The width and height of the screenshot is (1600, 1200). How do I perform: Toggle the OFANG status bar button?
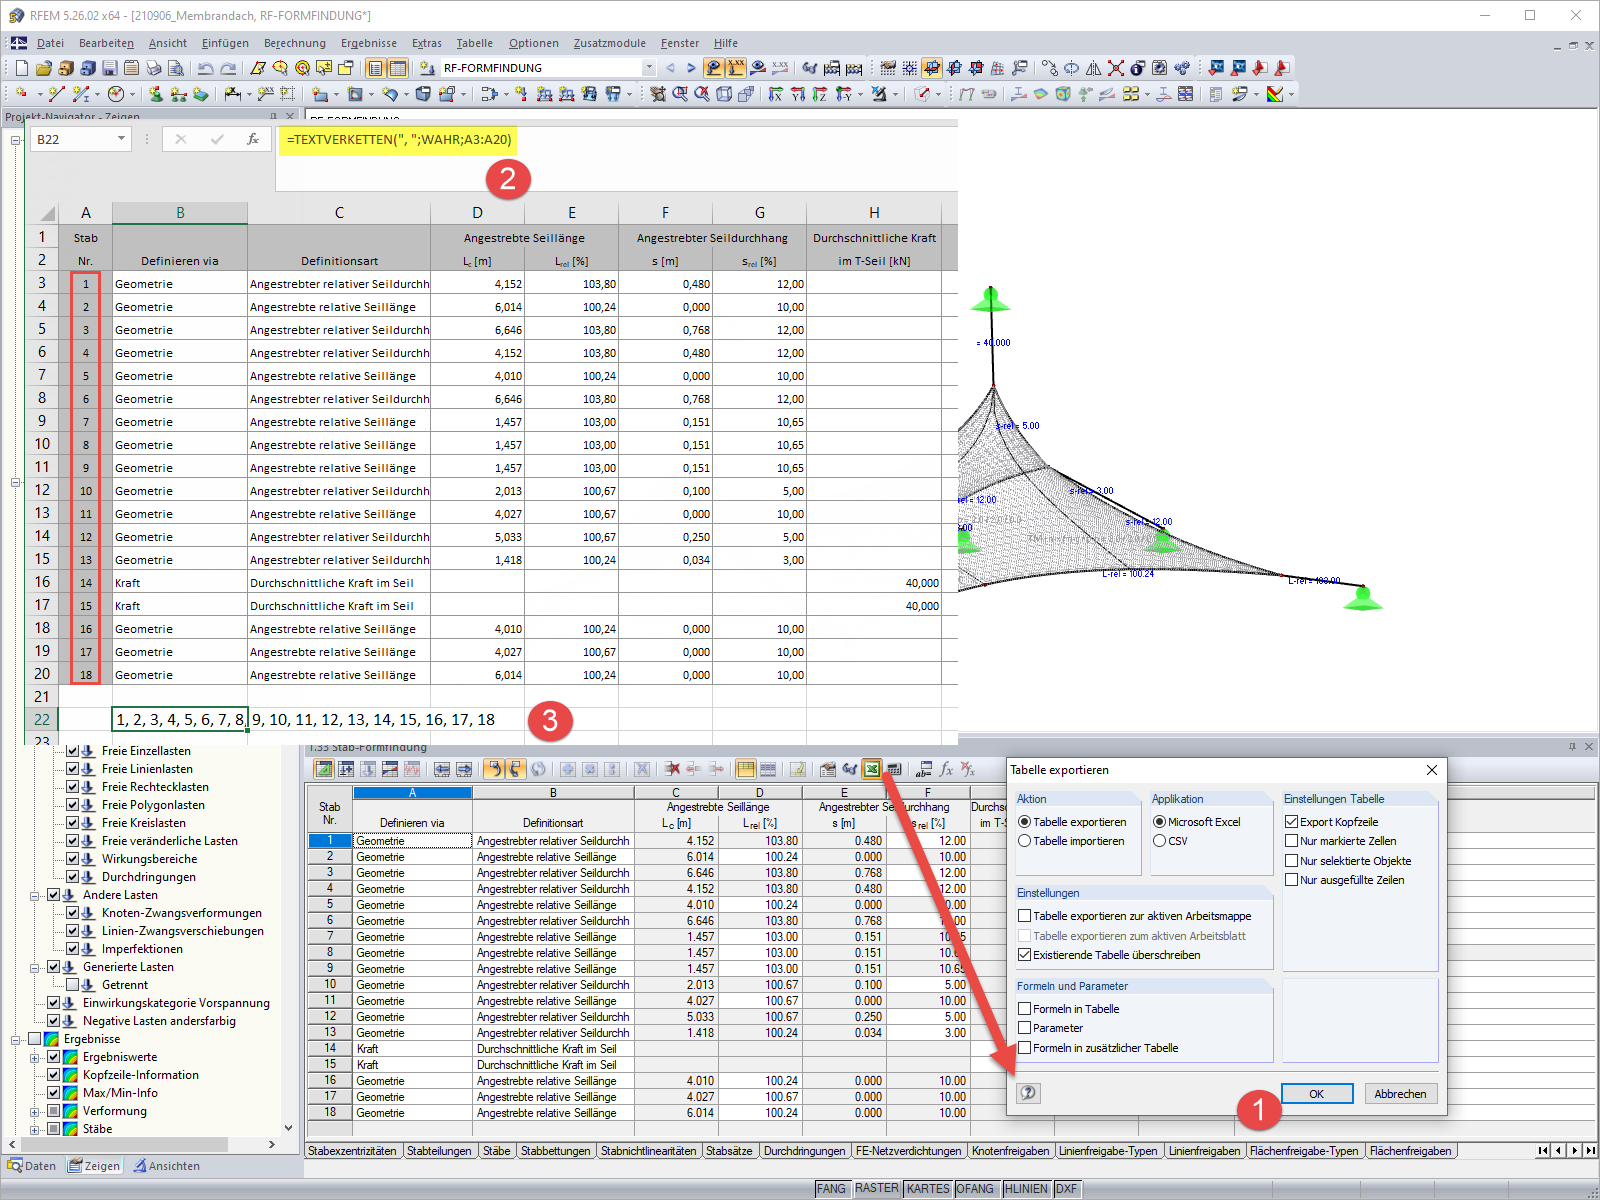click(x=975, y=1188)
